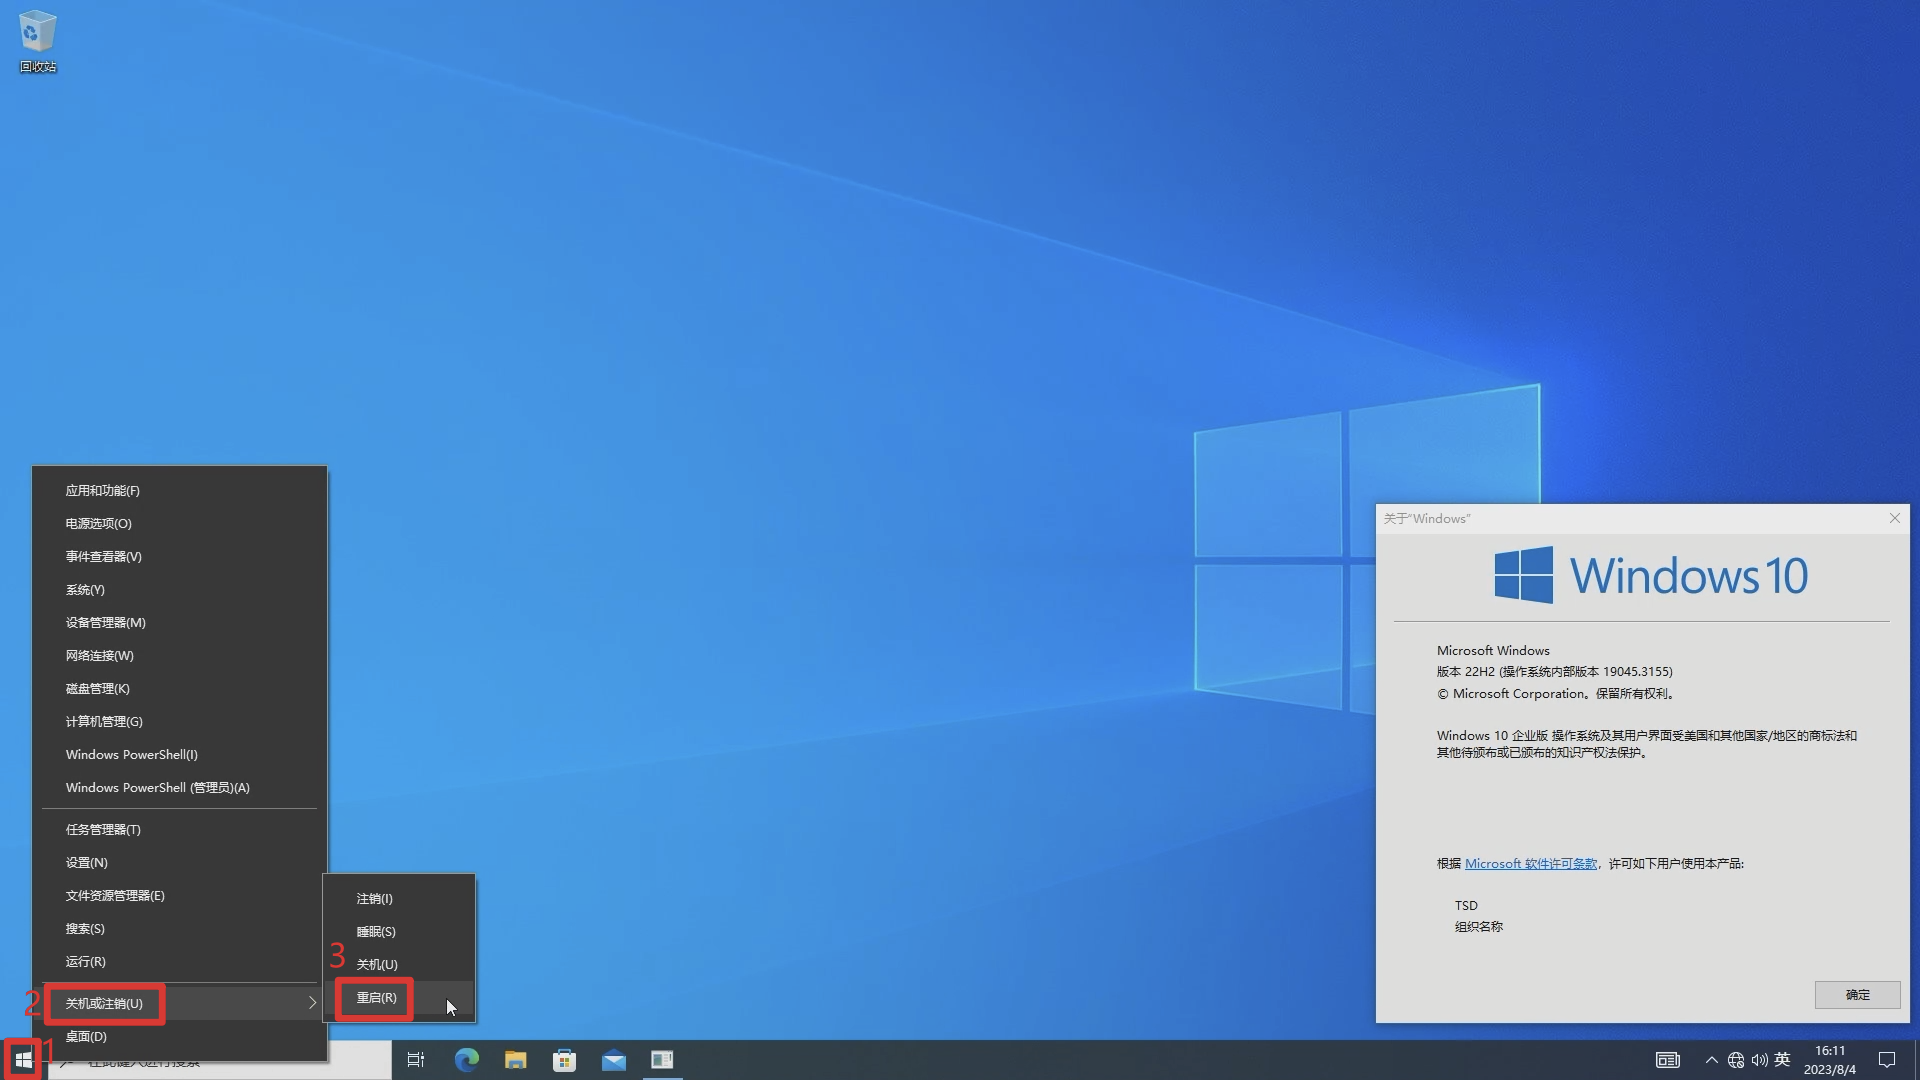The width and height of the screenshot is (1920, 1080).
Task: Click the 确定 button in About Windows
Action: pos(1857,995)
